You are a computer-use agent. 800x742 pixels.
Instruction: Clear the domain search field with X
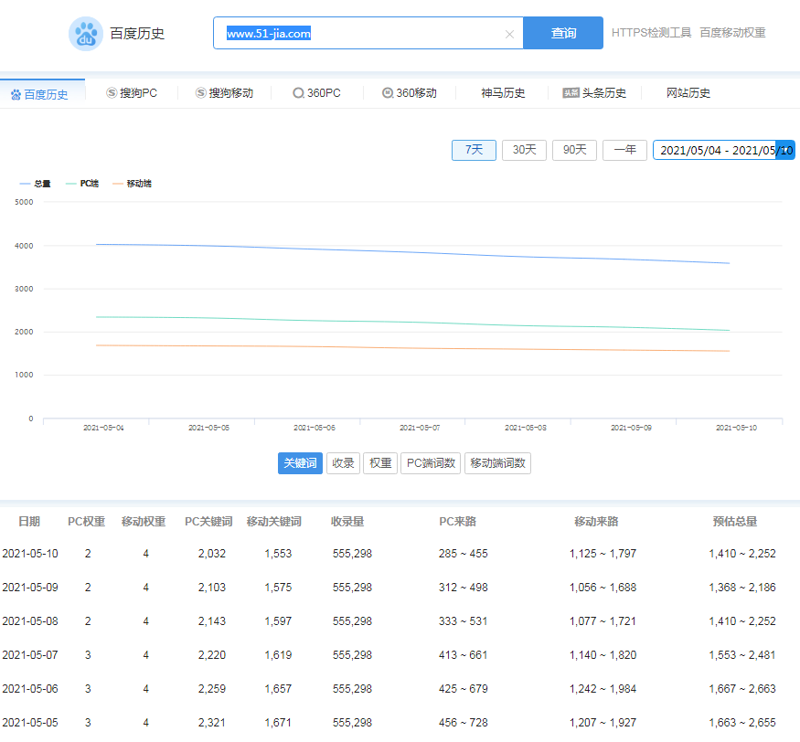[509, 34]
